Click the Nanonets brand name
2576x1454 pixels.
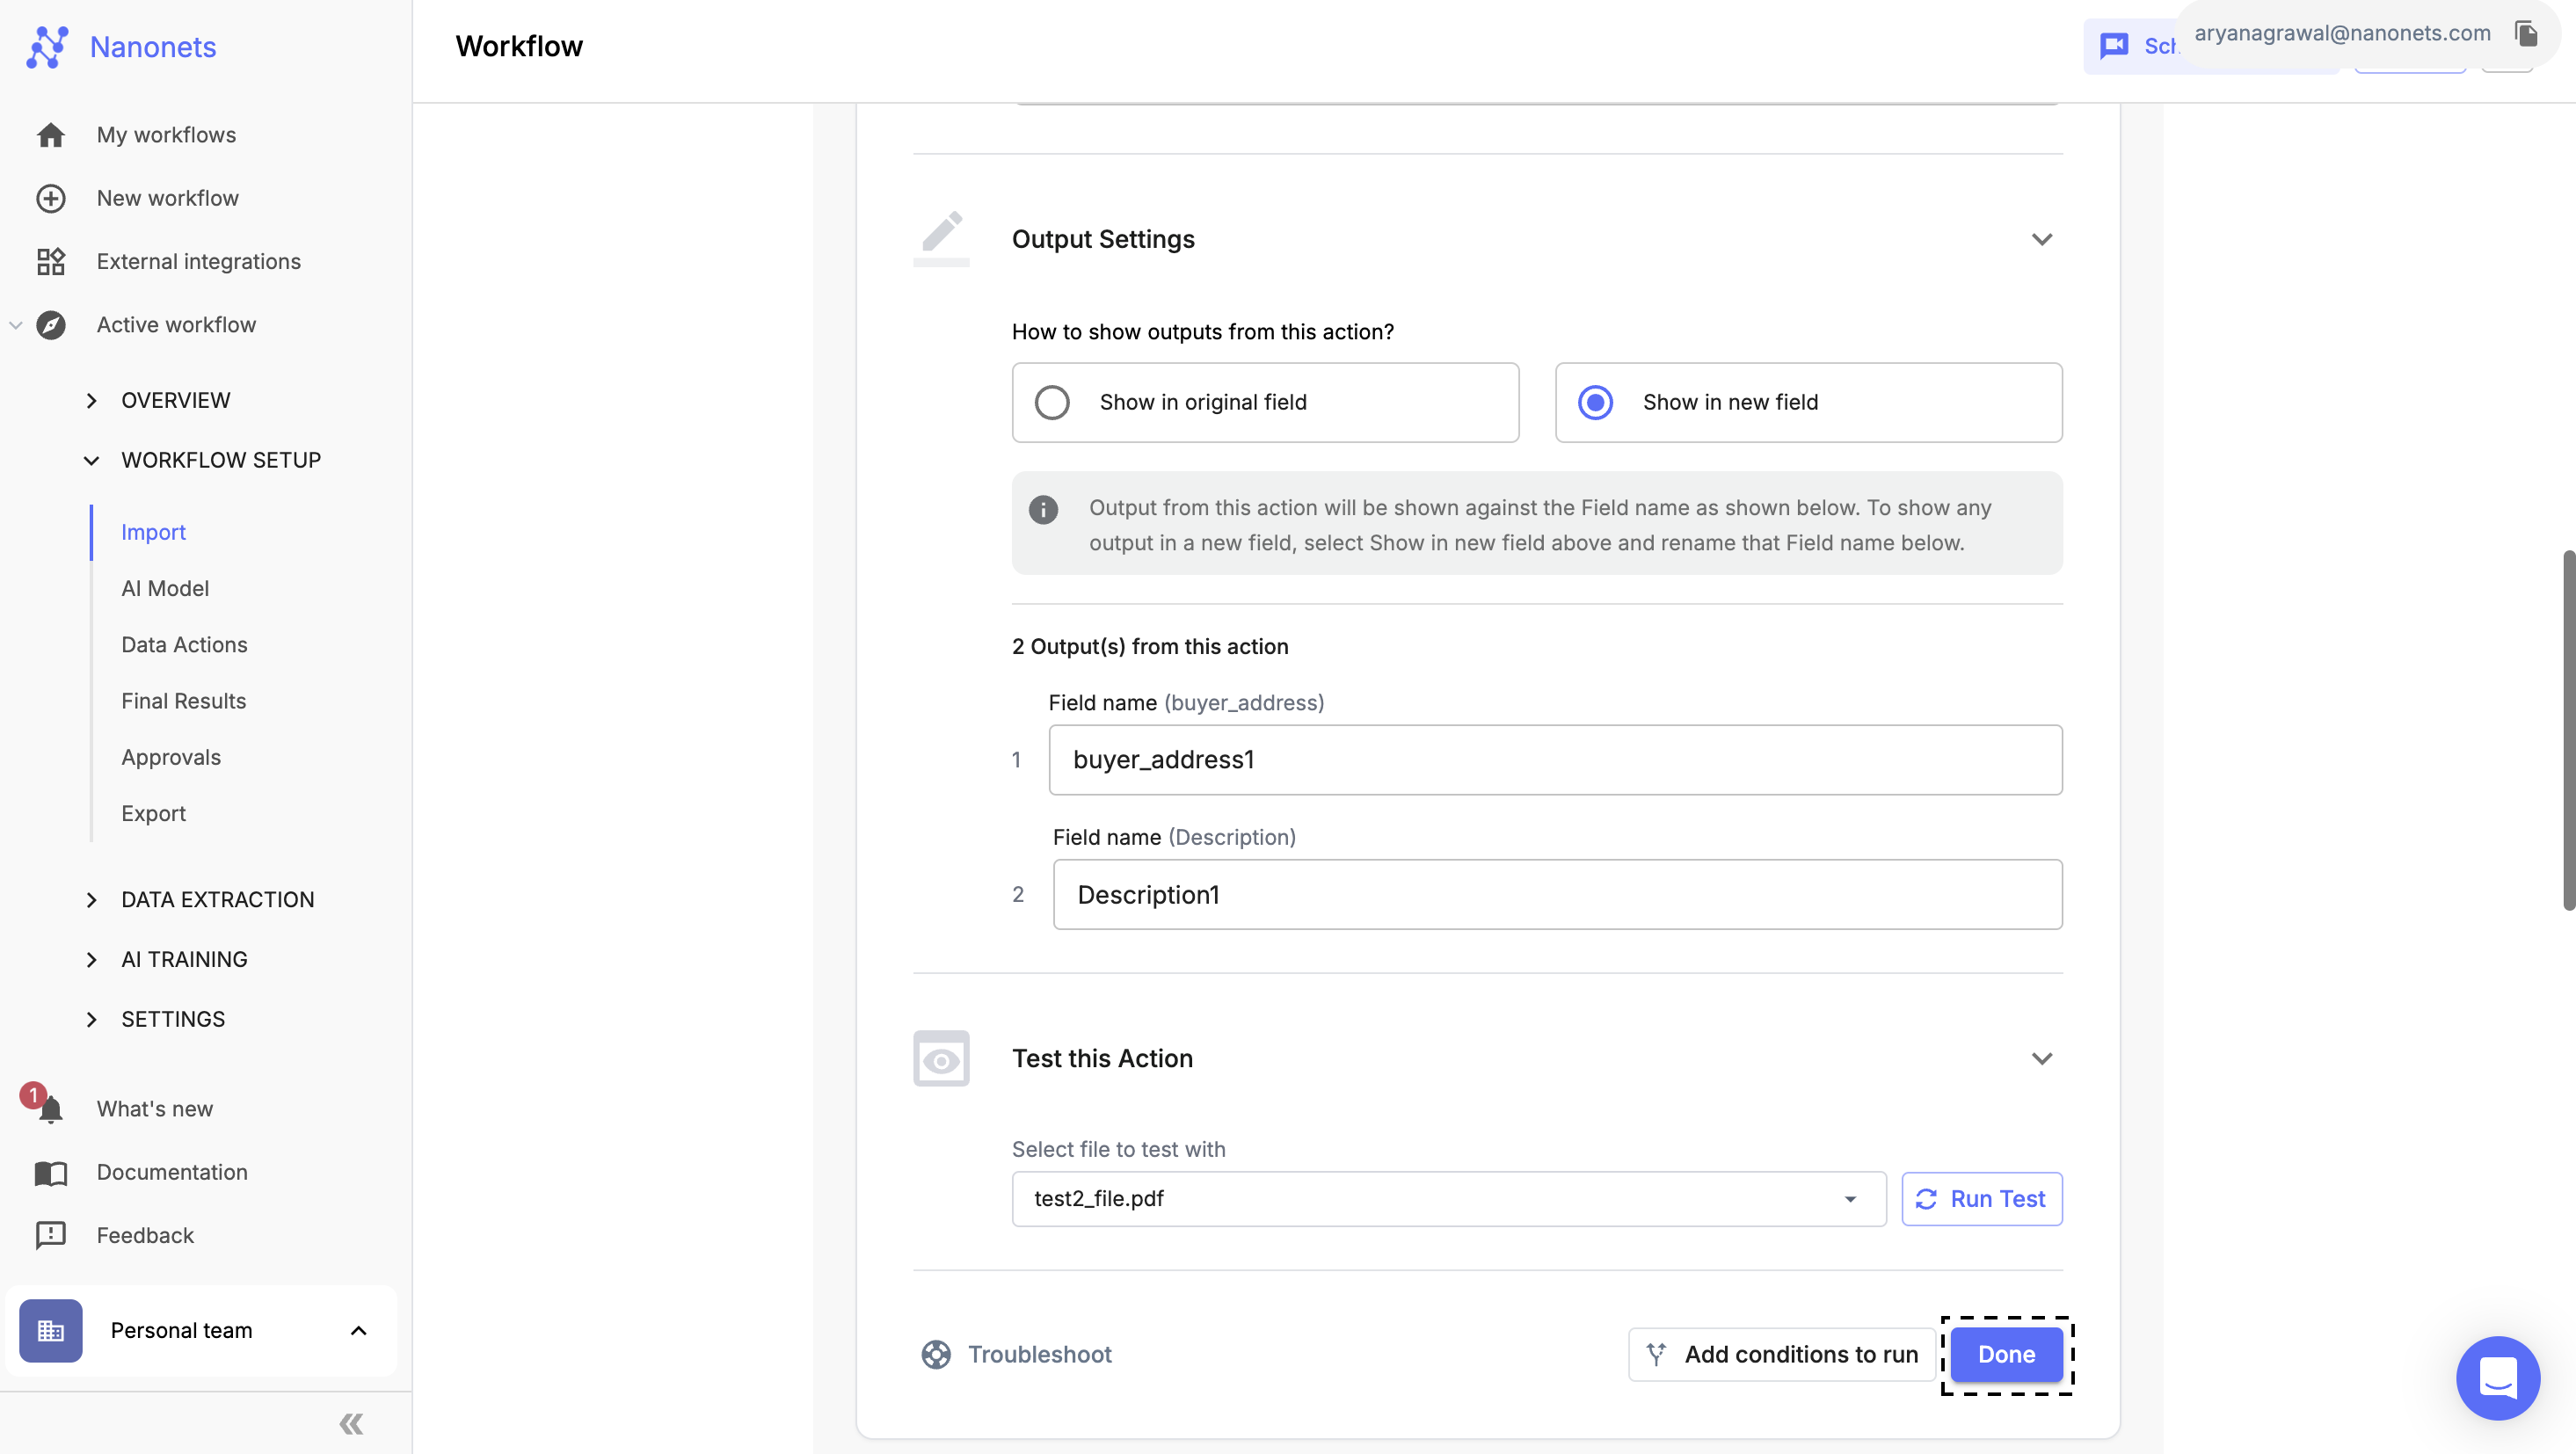click(153, 47)
